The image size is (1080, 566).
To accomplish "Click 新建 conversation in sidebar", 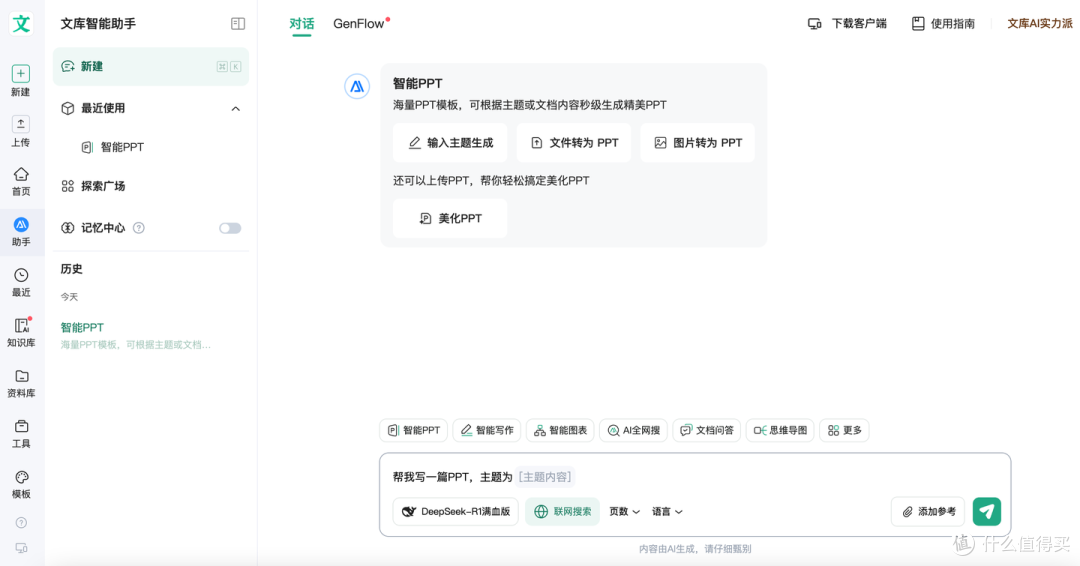I will pyautogui.click(x=151, y=67).
